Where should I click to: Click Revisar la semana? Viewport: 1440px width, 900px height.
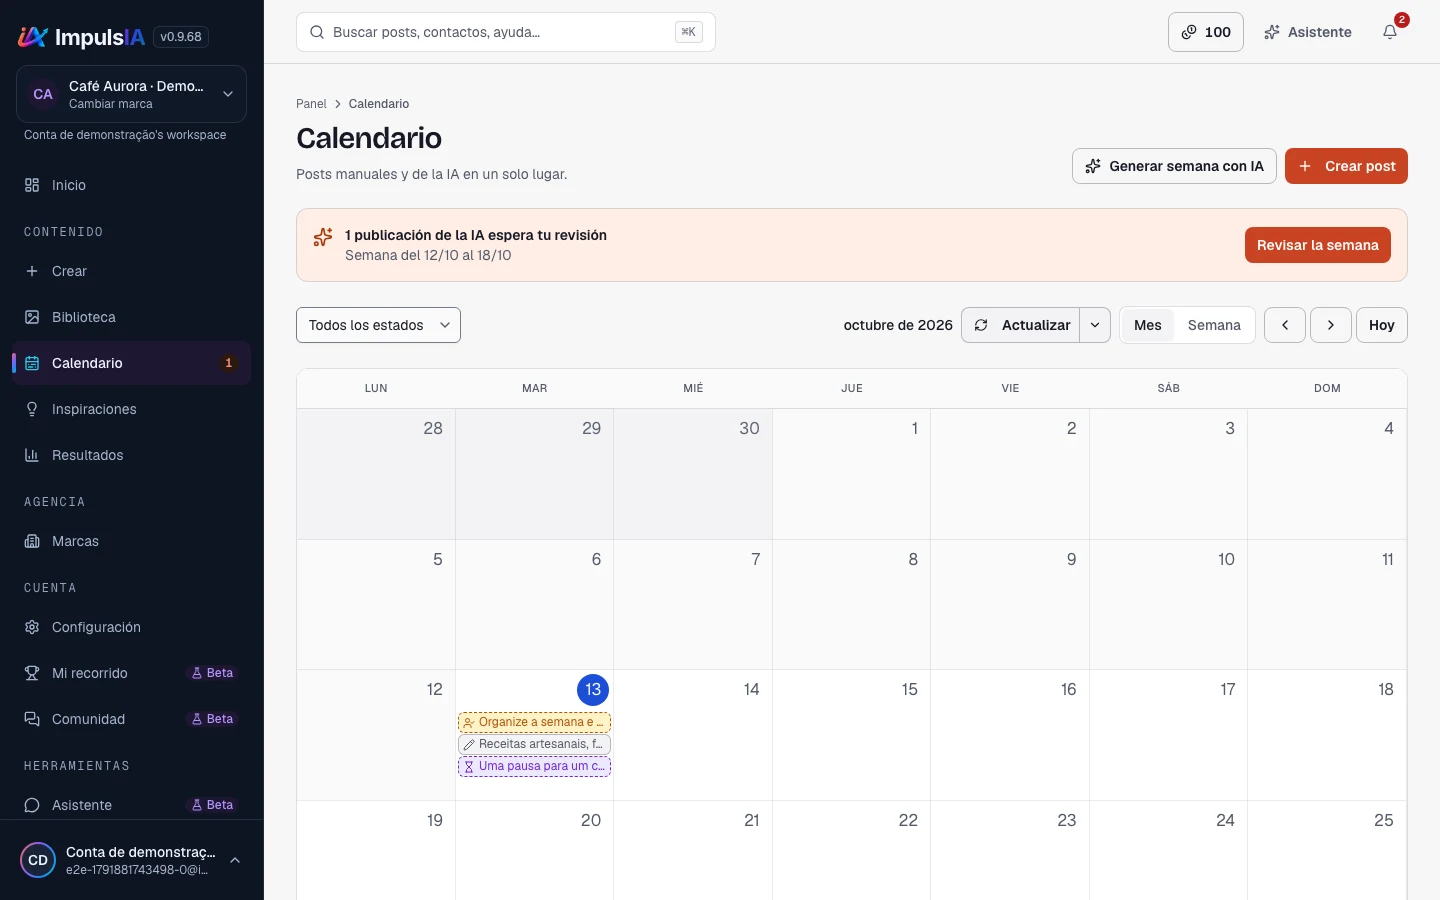(x=1318, y=245)
